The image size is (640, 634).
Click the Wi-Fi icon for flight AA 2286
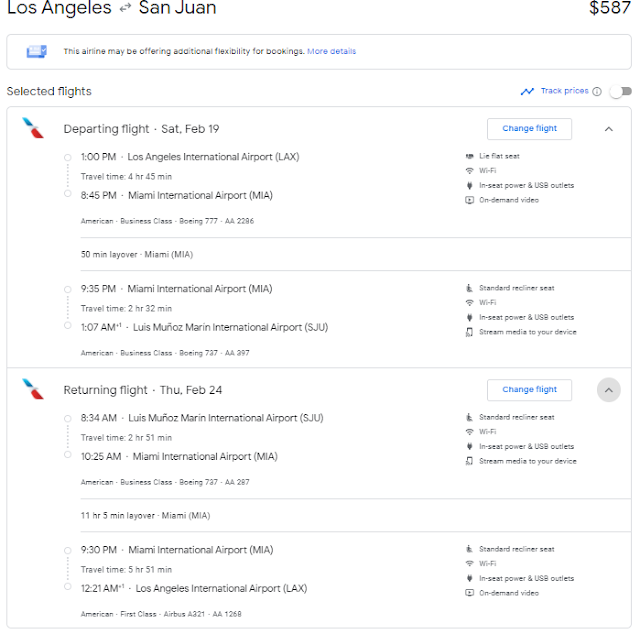[469, 171]
